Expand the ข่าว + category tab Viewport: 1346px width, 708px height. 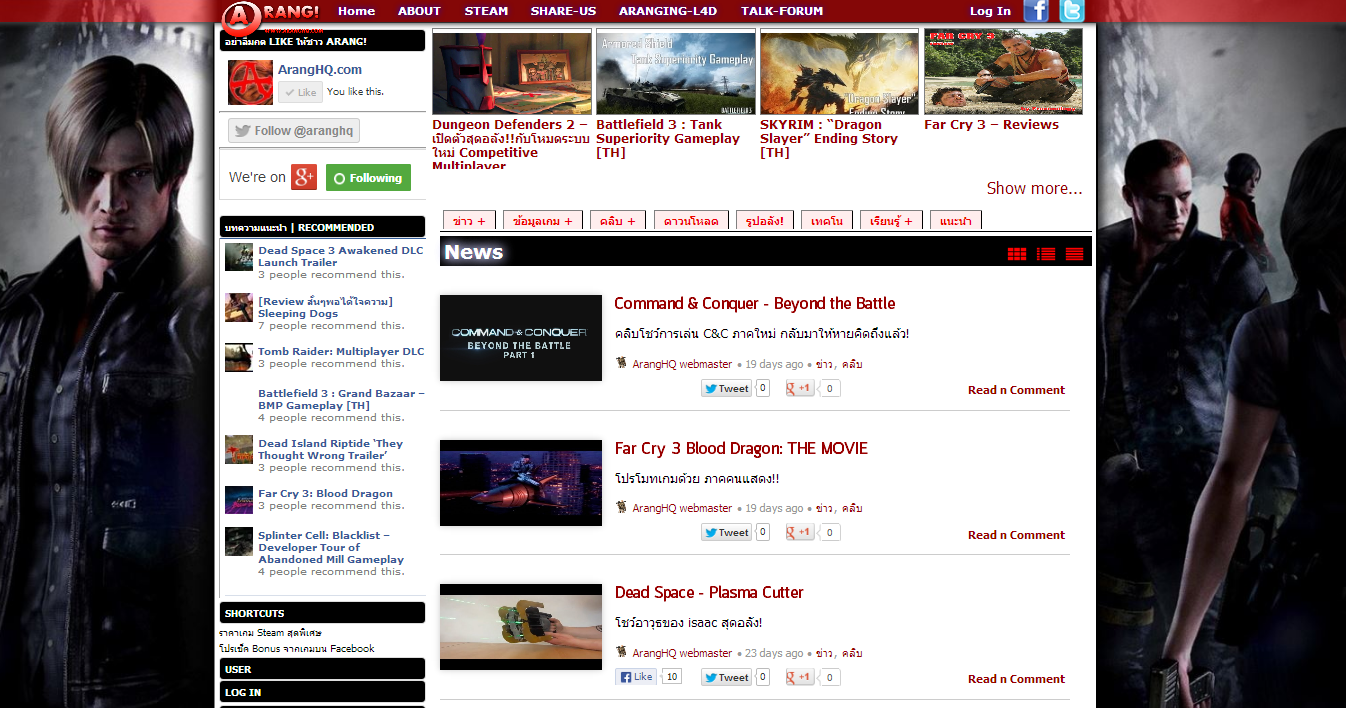469,221
